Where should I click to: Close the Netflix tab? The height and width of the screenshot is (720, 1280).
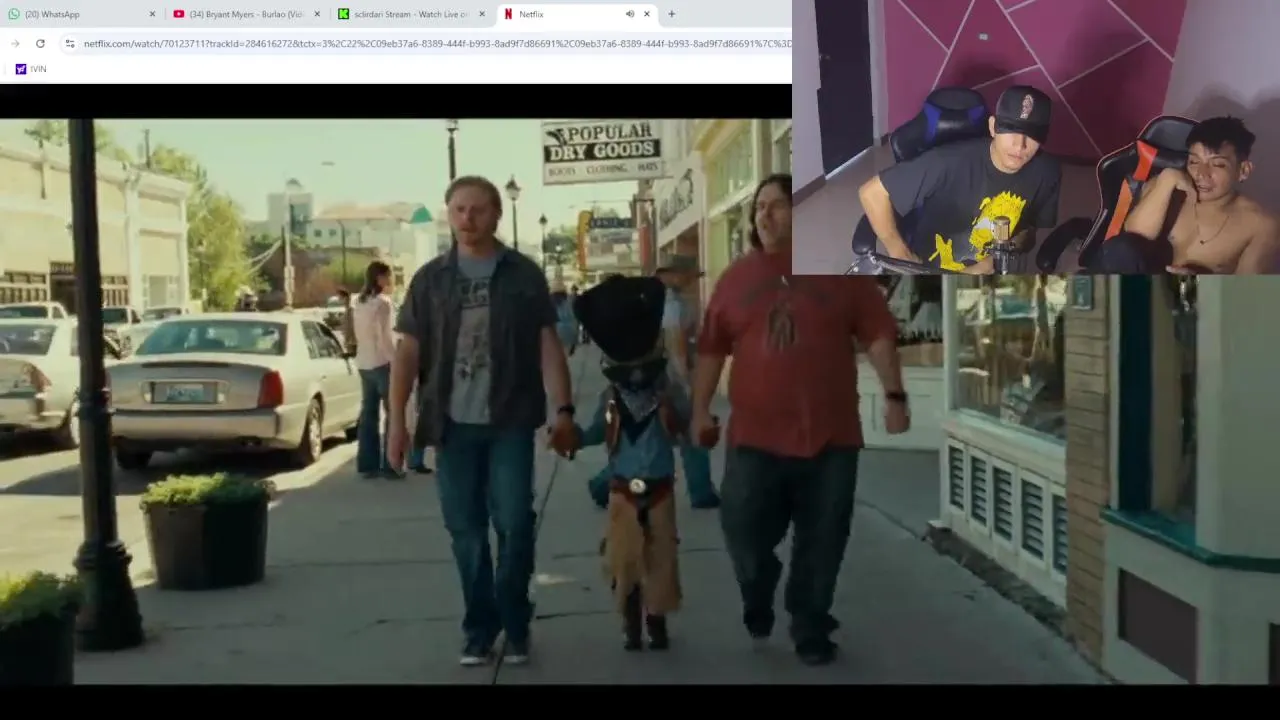pyautogui.click(x=647, y=14)
